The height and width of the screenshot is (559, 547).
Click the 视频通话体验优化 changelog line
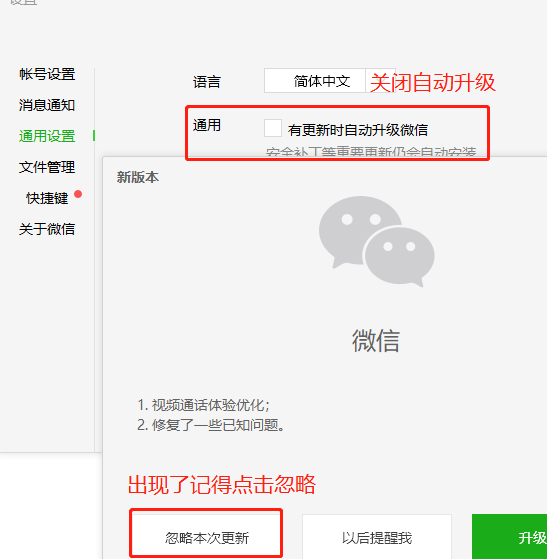tap(203, 405)
